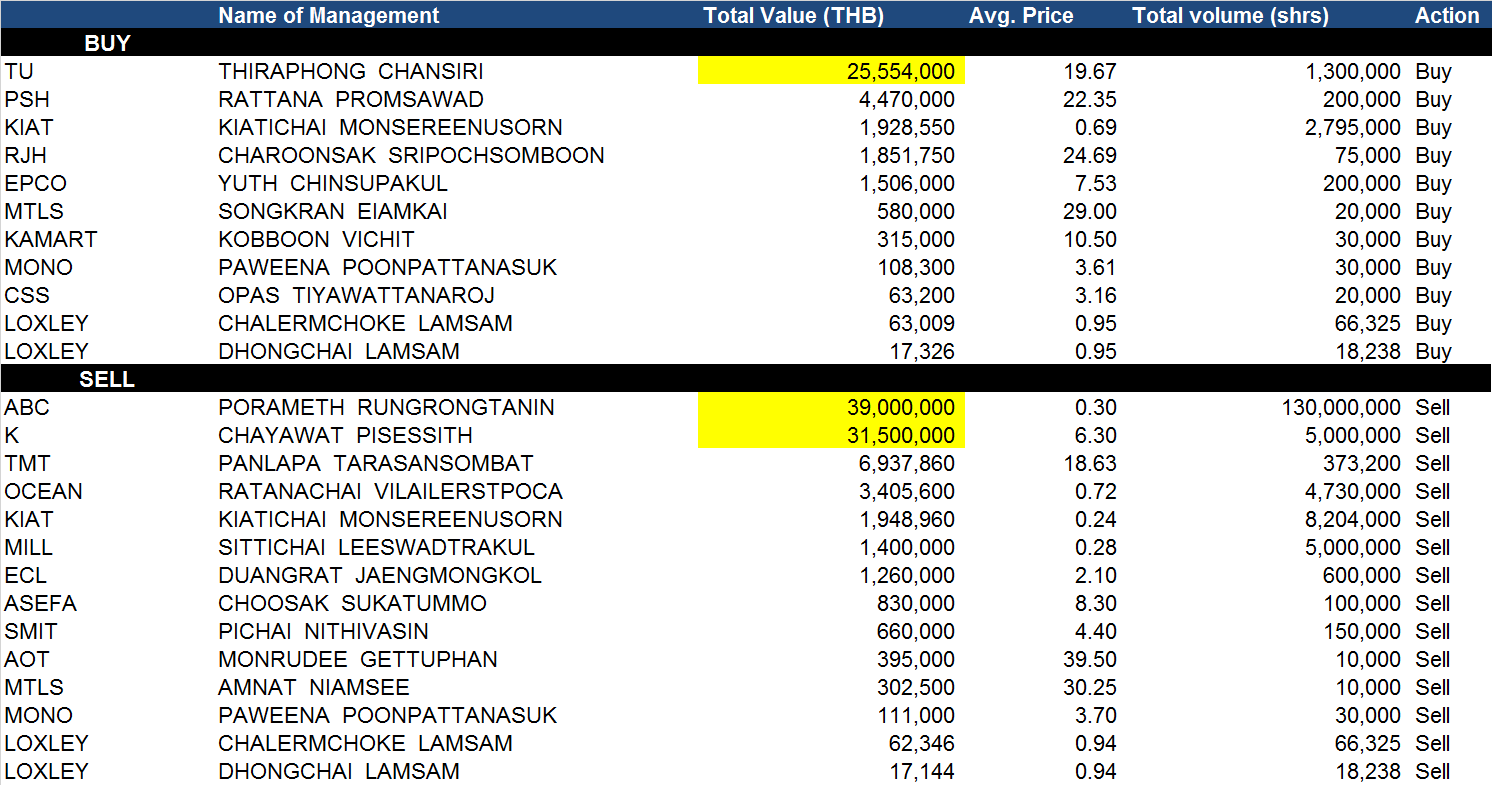Select DUANGRAT JAENGMONGKOL name cell

click(x=380, y=575)
